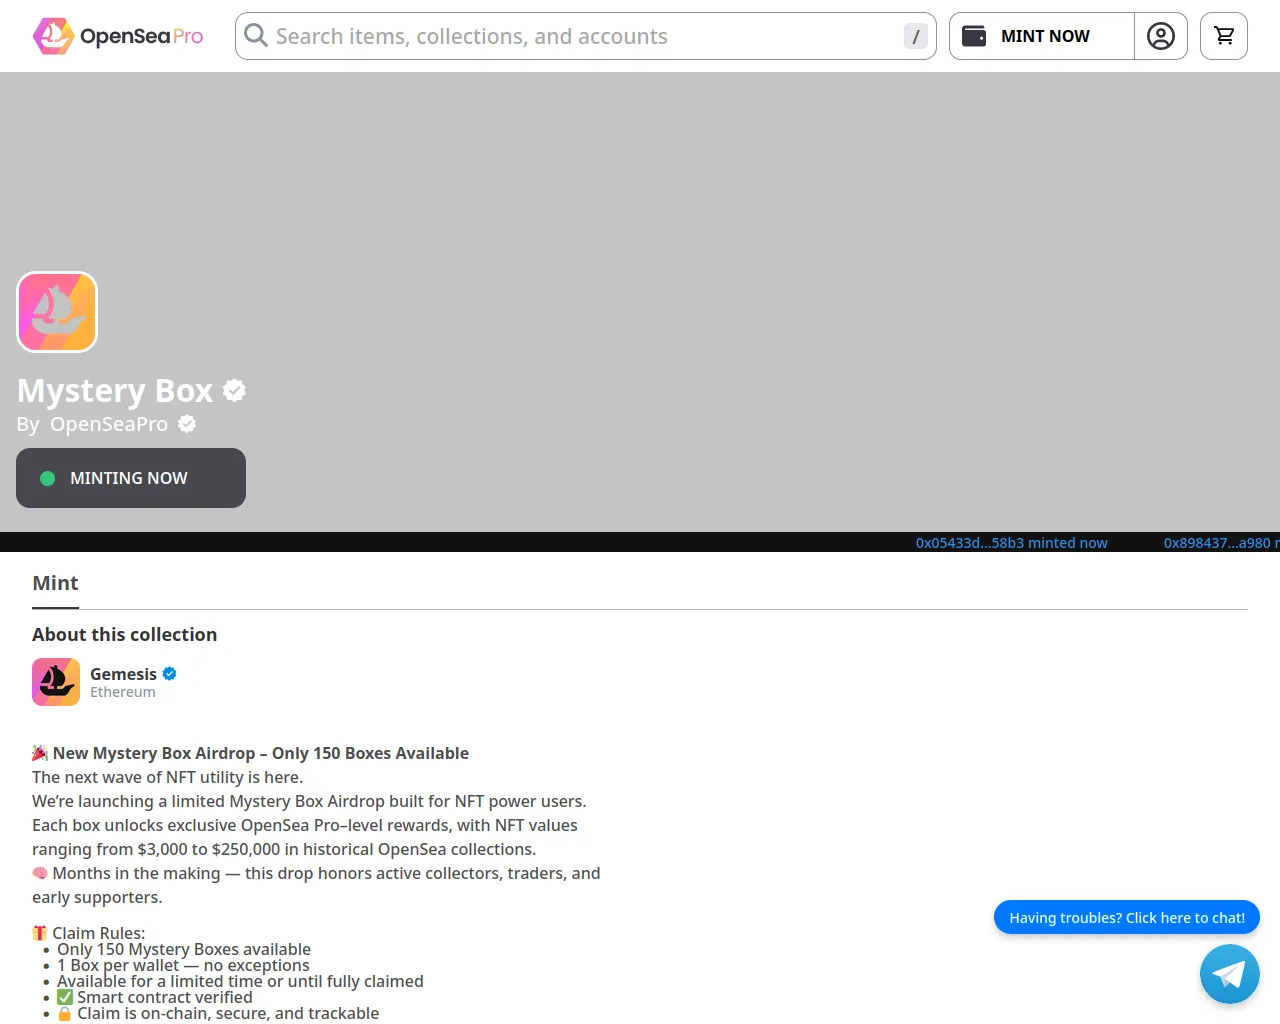This screenshot has height=1024, width=1280.
Task: Click the search magnifier icon
Action: click(256, 36)
